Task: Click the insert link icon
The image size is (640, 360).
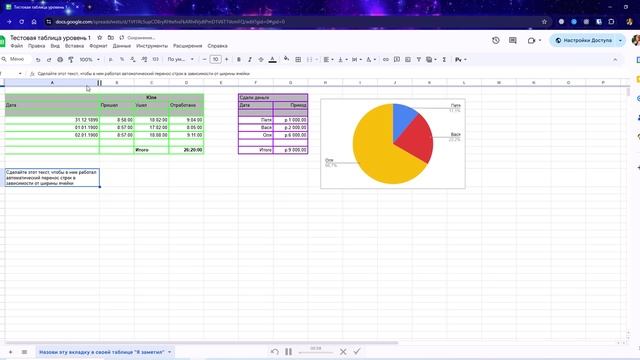Action: [x=385, y=60]
